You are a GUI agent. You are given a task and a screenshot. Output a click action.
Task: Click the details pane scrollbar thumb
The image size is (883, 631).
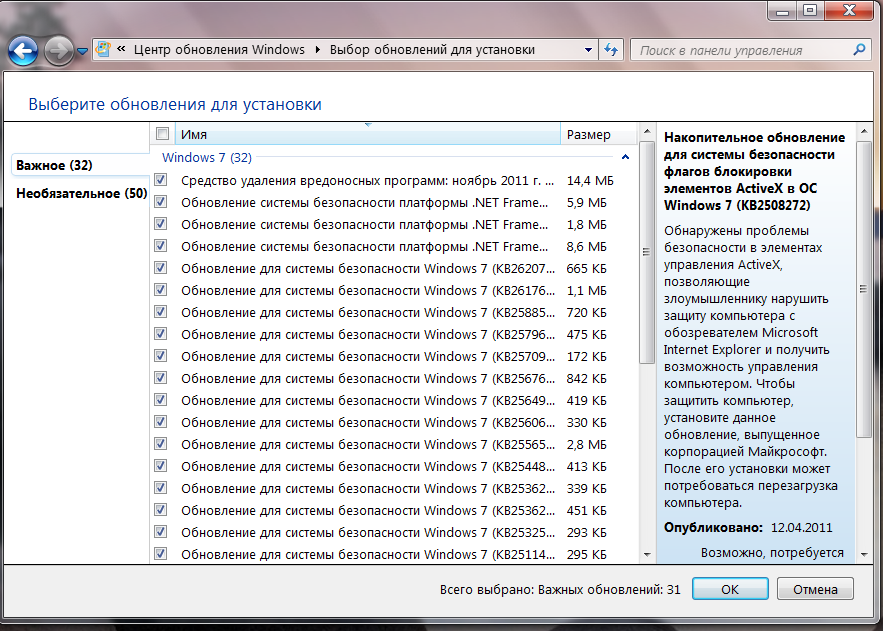pyautogui.click(x=863, y=289)
